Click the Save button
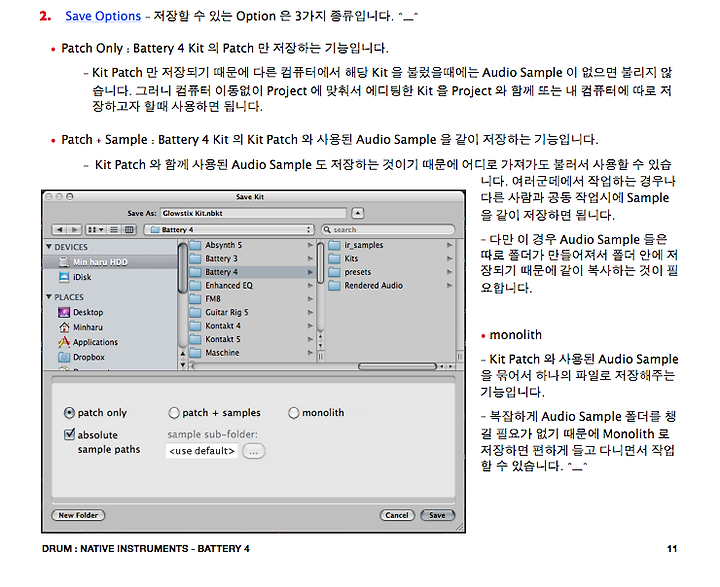720x587 pixels. [437, 515]
